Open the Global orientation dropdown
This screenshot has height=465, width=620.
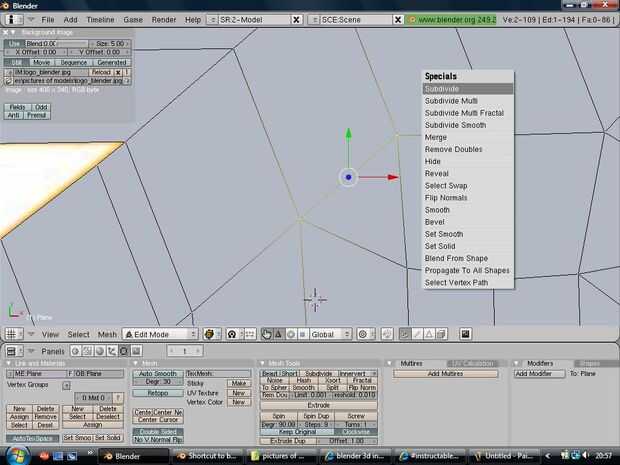(x=330, y=335)
